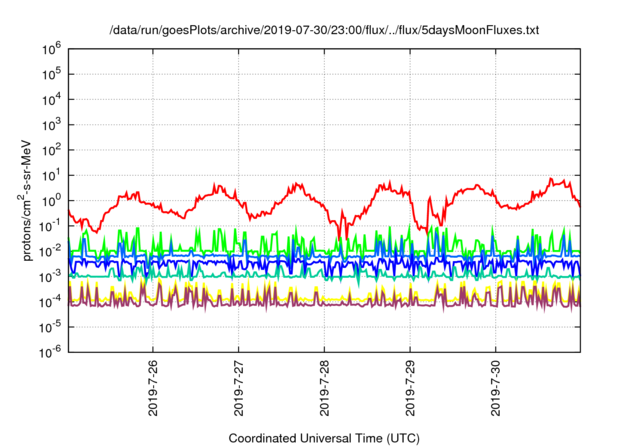Click the 2019-7-28 date label
Viewport: 640px width, 448px height.
click(x=324, y=388)
